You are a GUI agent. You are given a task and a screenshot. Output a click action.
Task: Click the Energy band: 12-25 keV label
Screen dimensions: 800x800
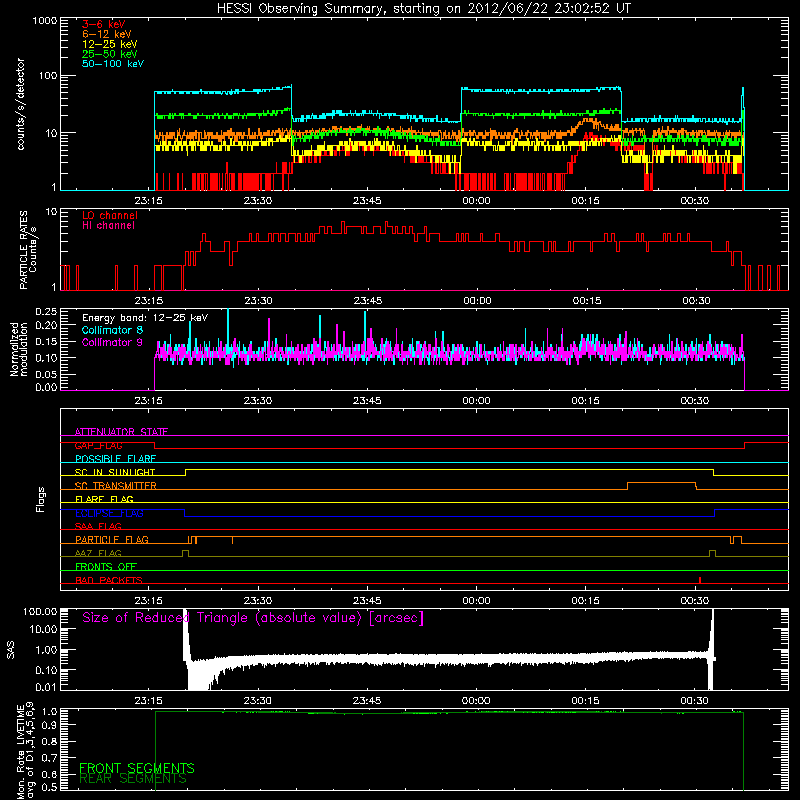click(x=145, y=318)
